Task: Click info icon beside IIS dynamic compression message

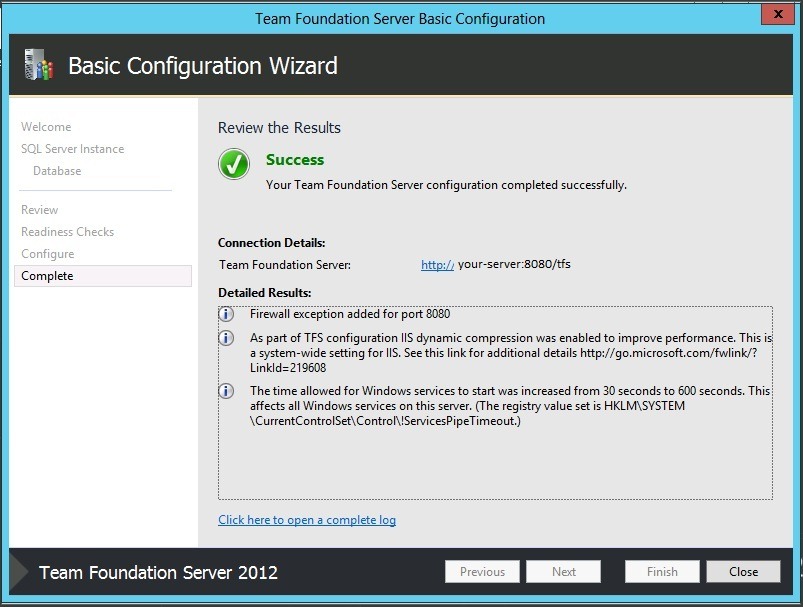Action: (227, 339)
